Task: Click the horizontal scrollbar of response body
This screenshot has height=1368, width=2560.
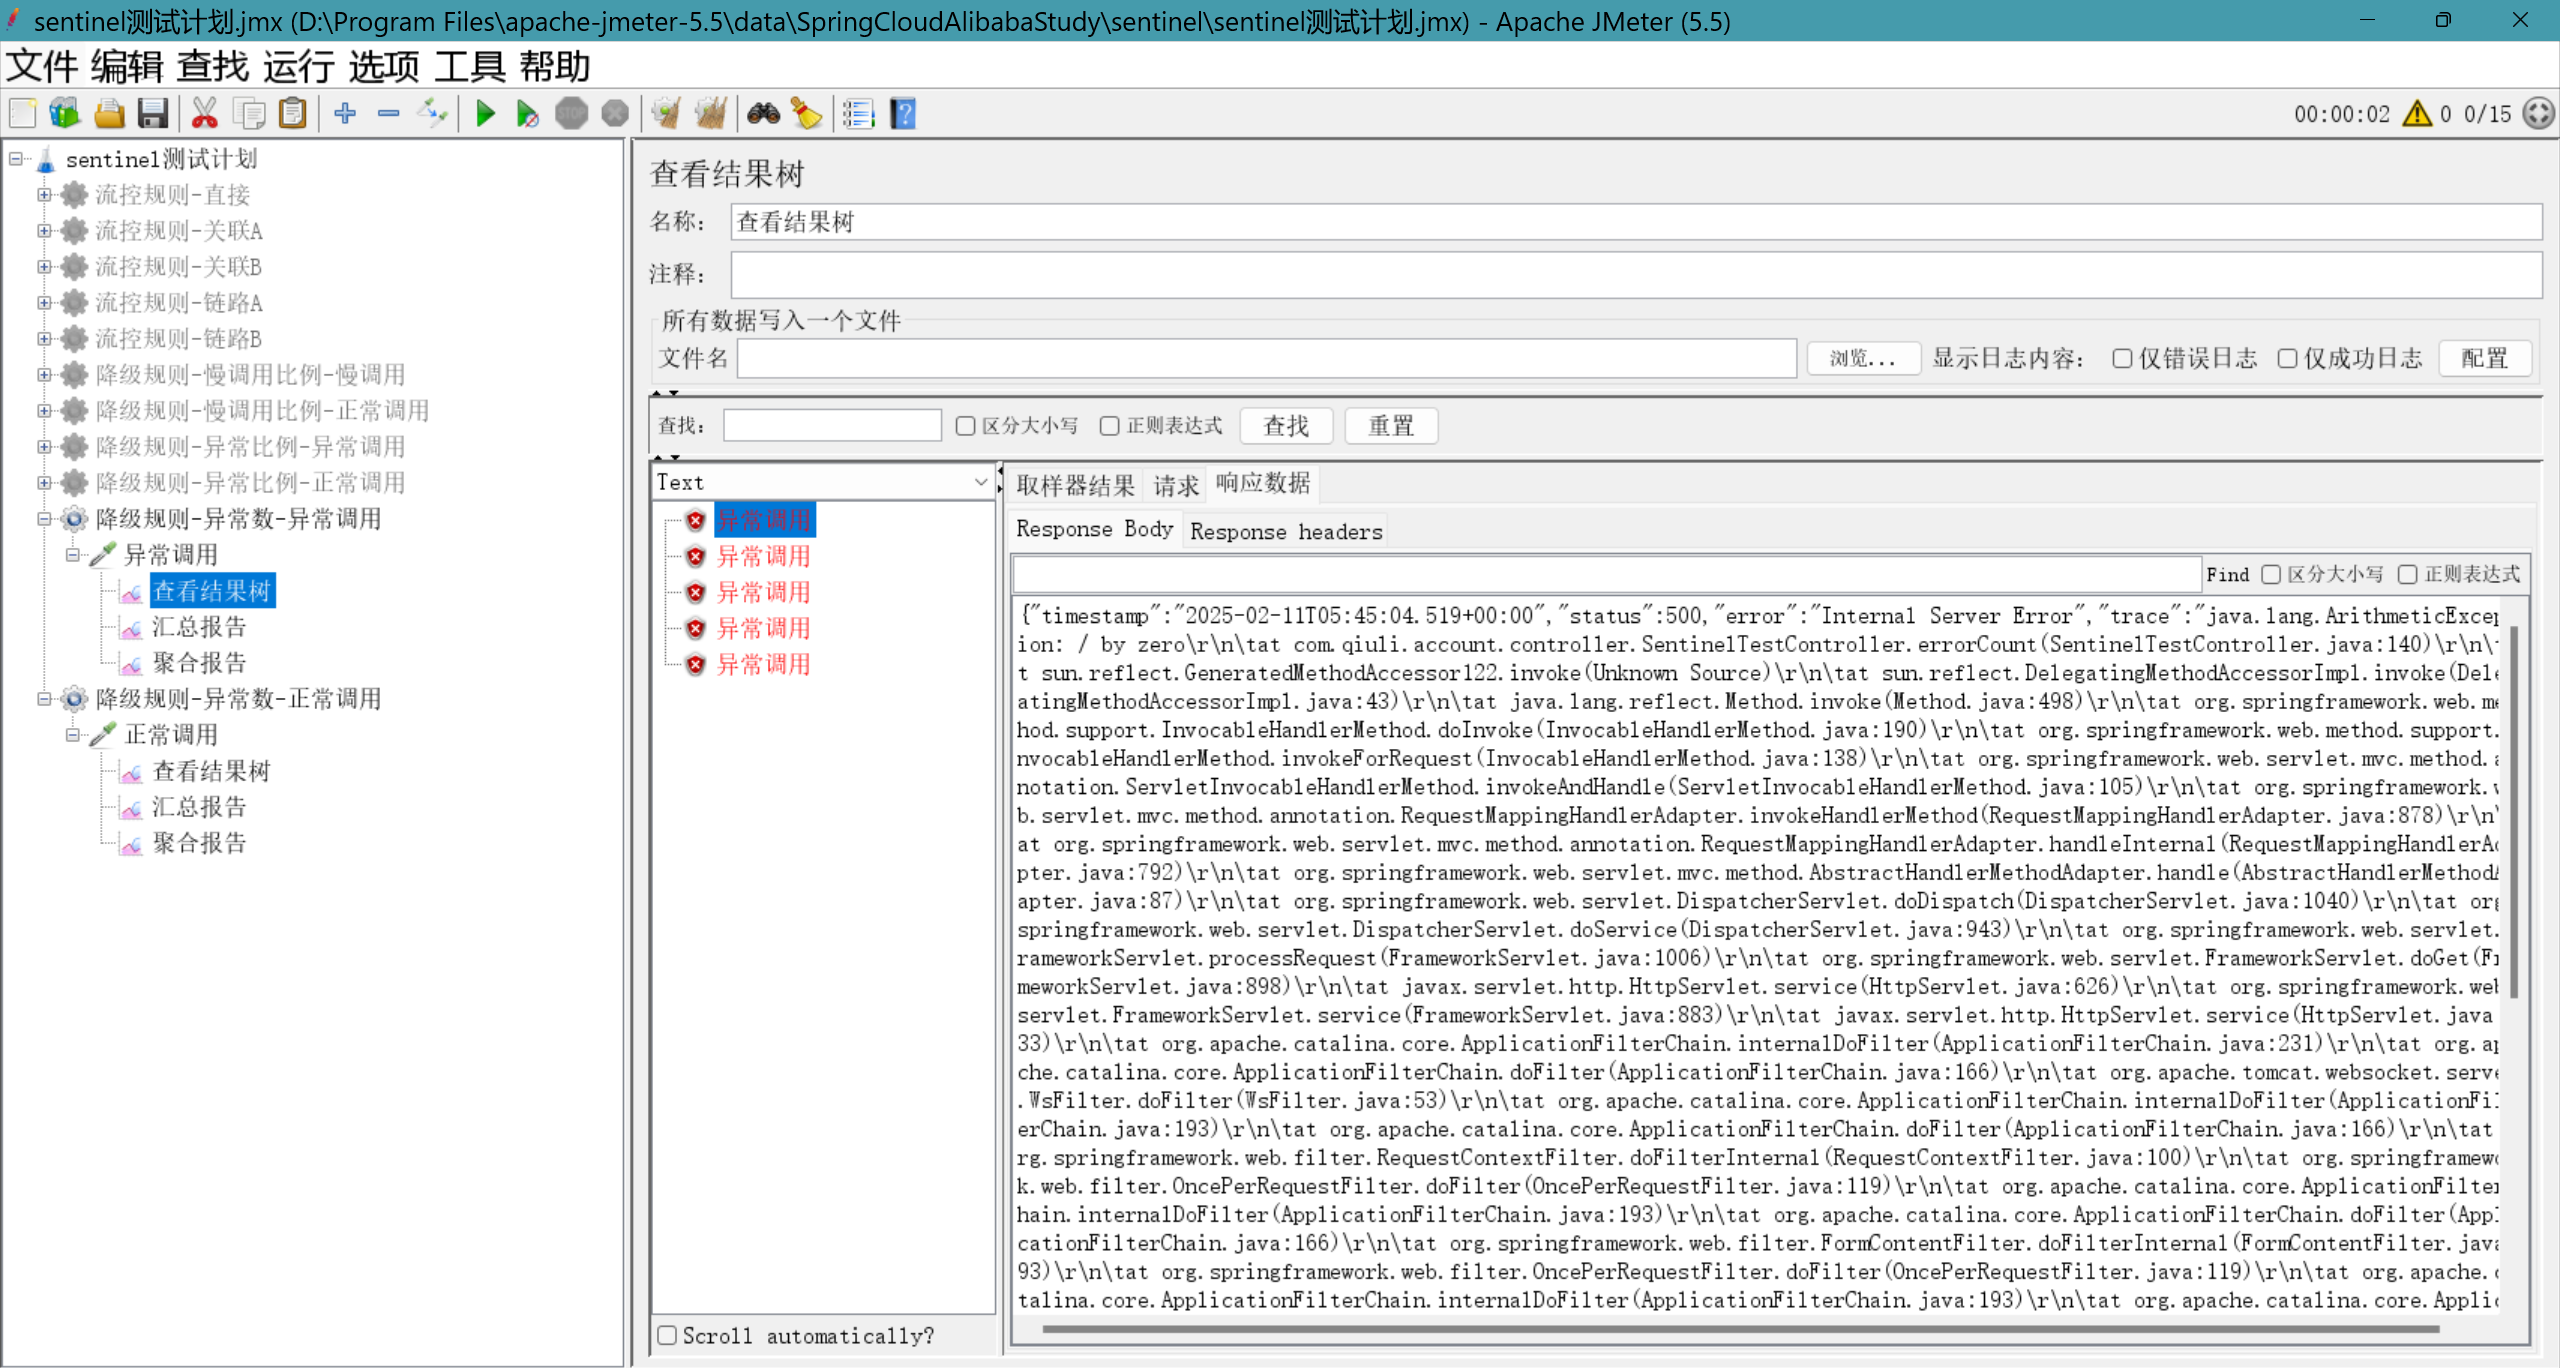Action: 1740,1329
